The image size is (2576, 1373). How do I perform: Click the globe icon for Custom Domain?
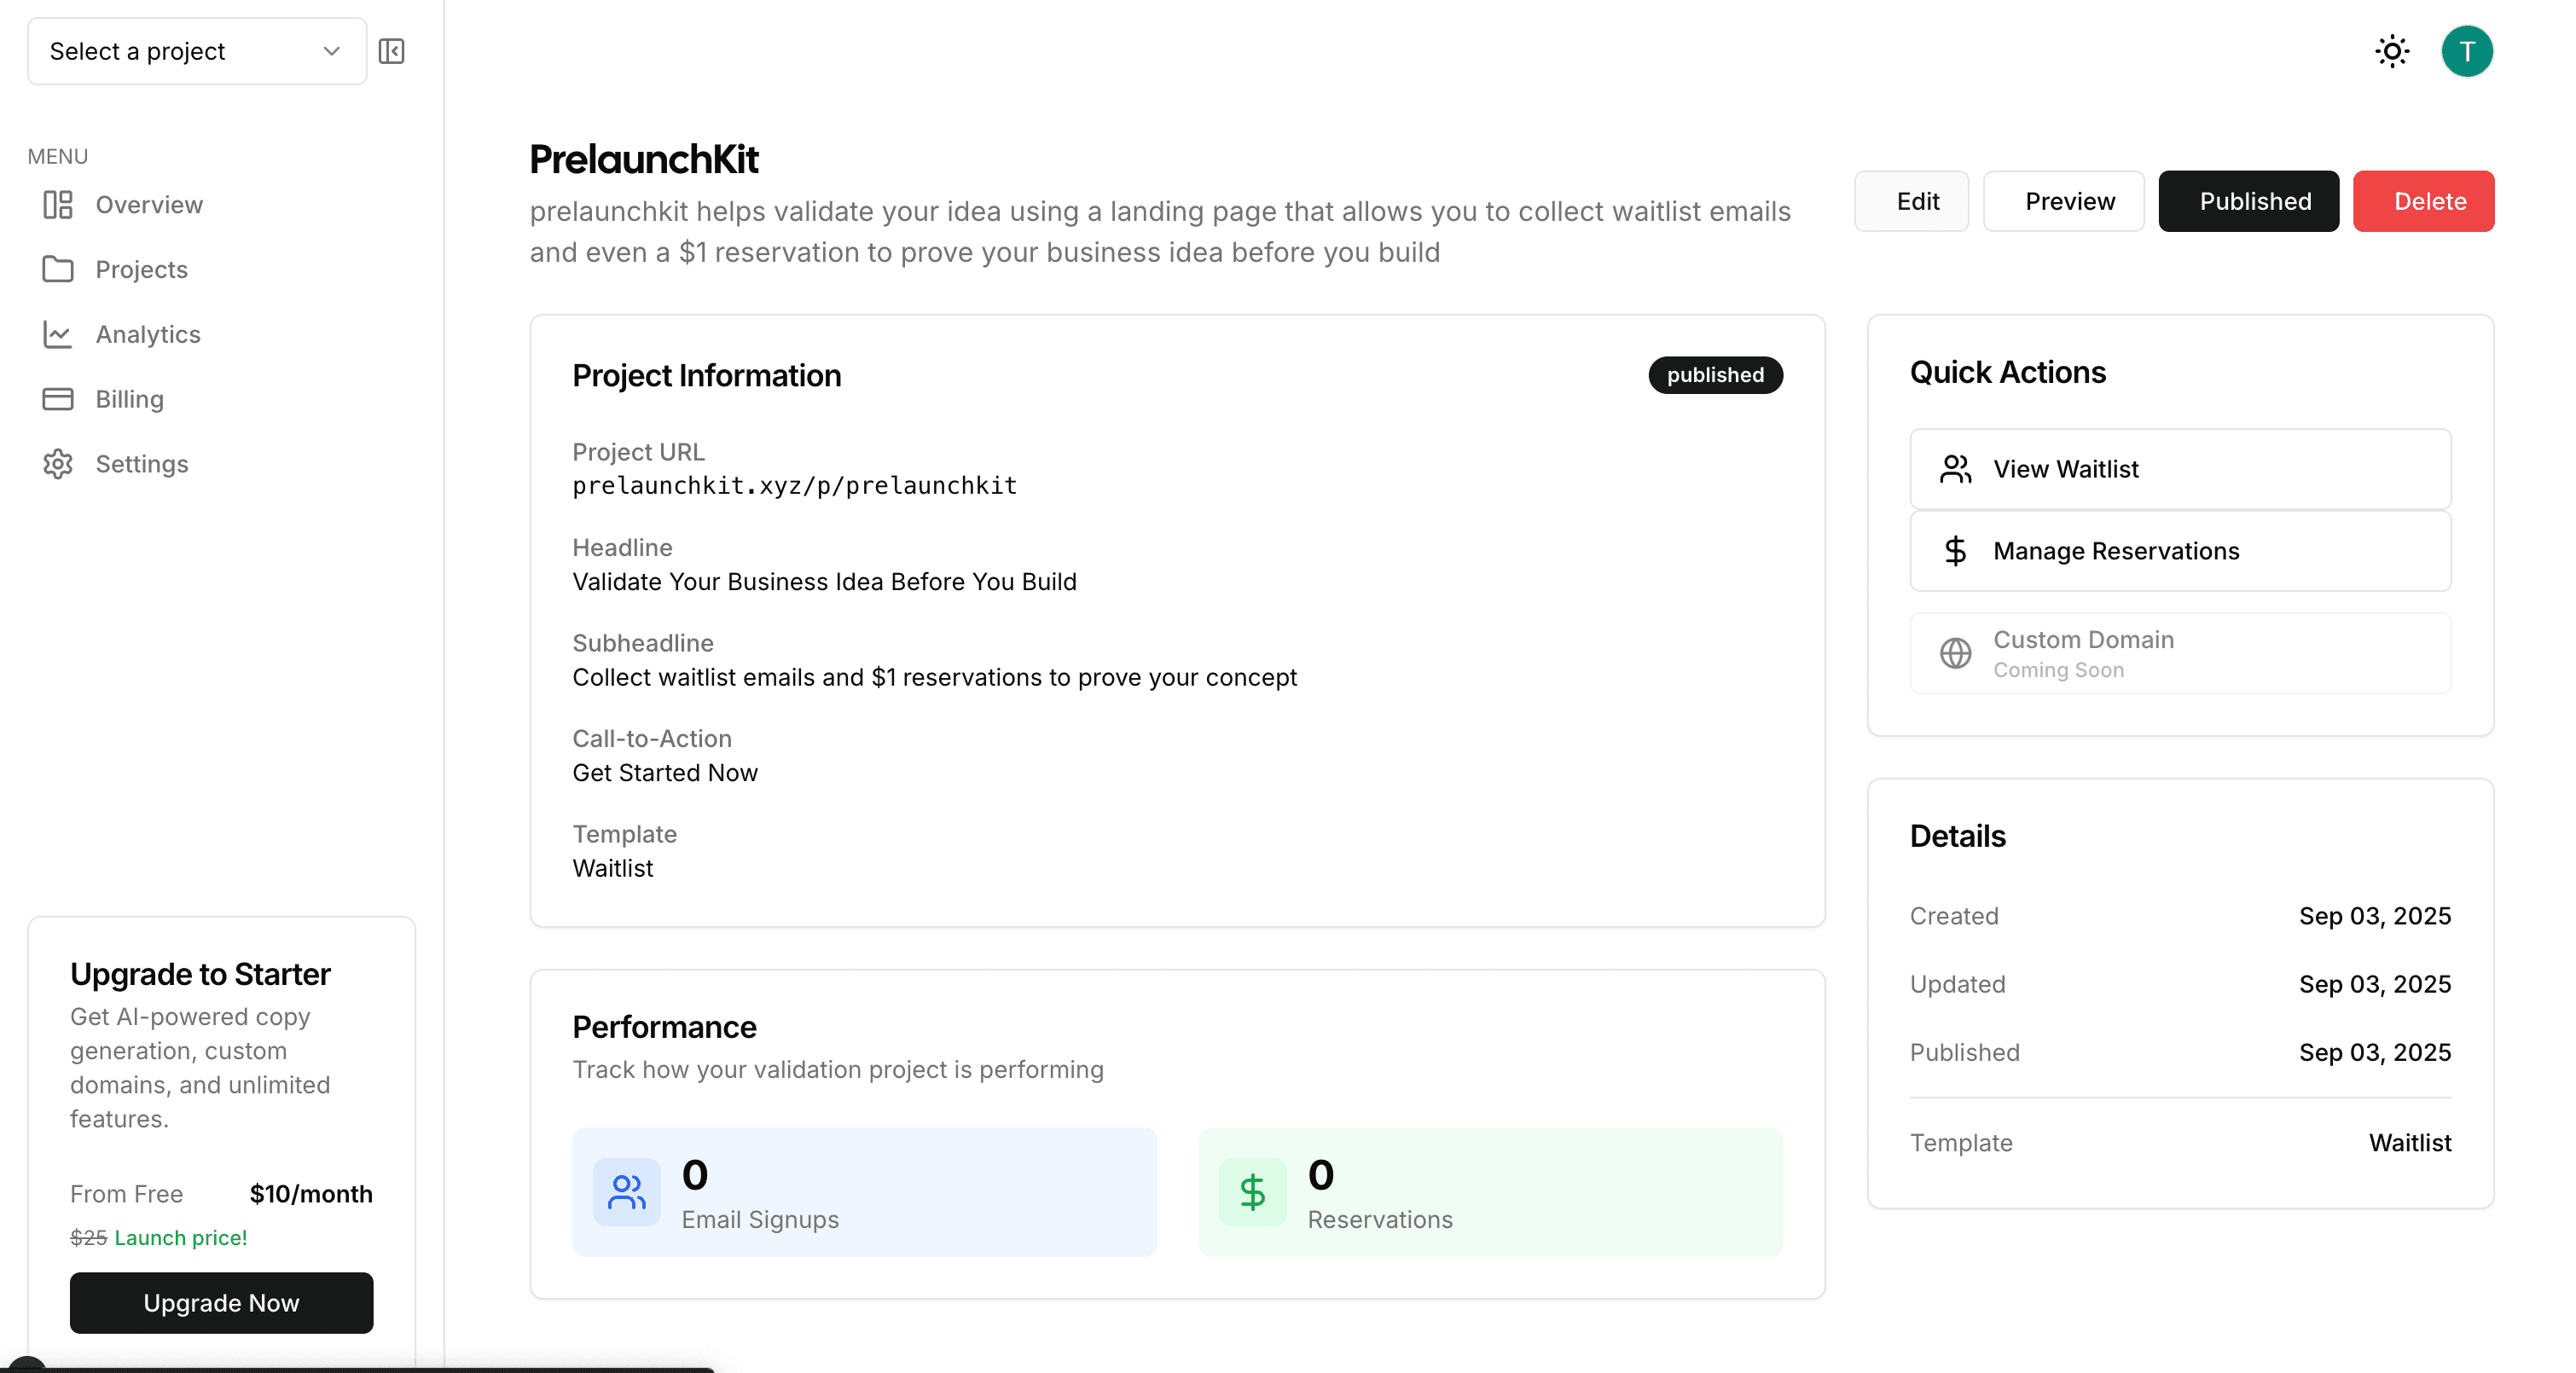pyautogui.click(x=1955, y=654)
